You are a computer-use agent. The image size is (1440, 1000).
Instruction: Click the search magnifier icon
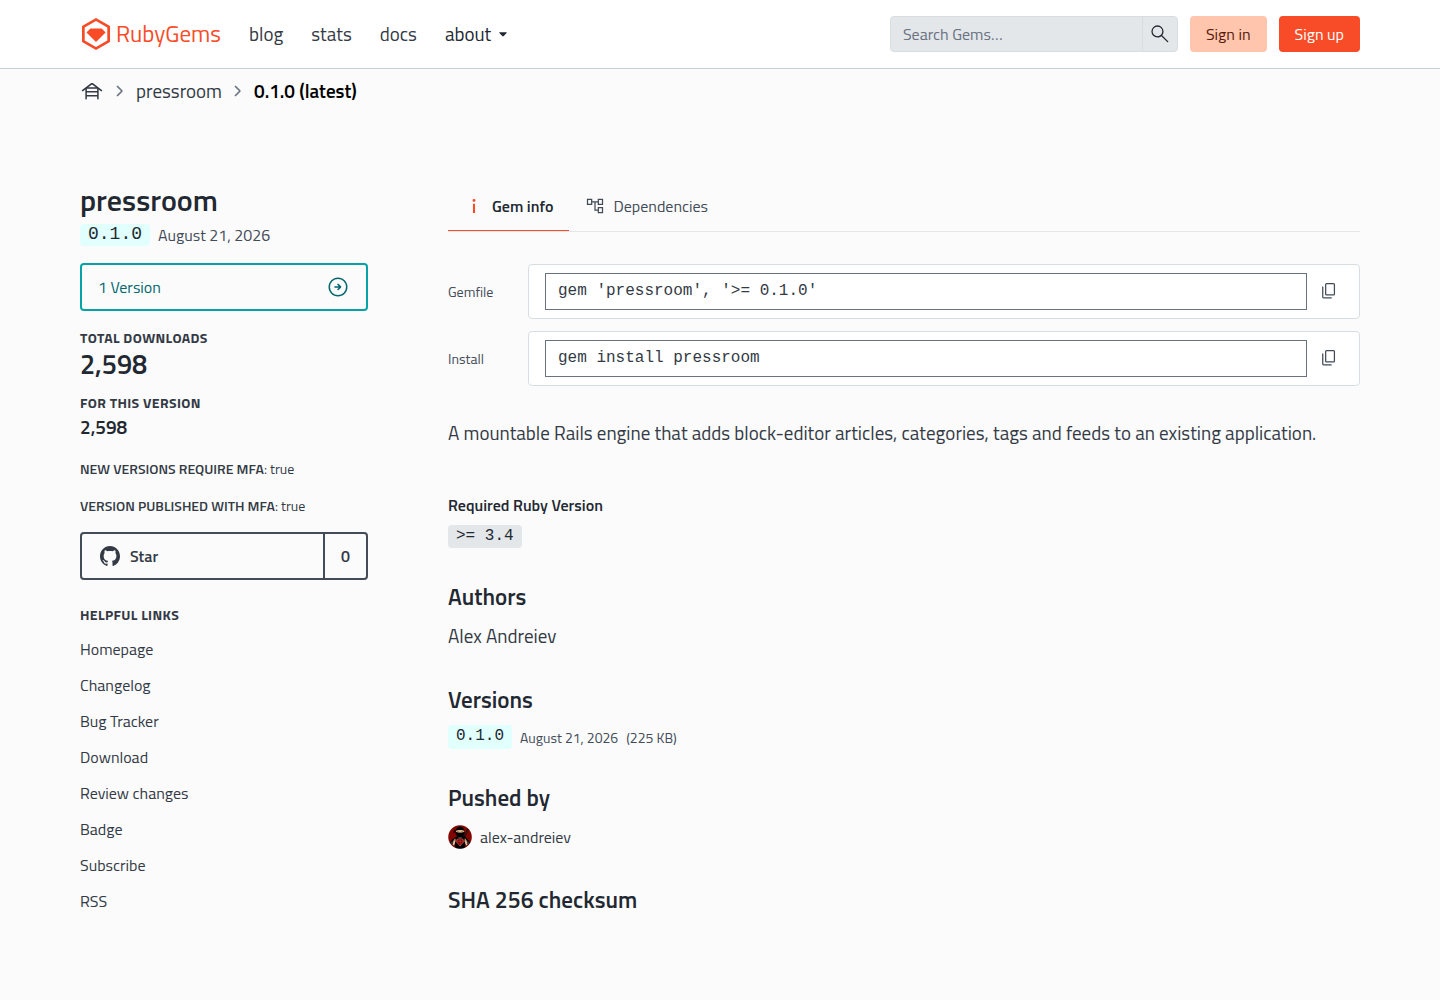1159,34
